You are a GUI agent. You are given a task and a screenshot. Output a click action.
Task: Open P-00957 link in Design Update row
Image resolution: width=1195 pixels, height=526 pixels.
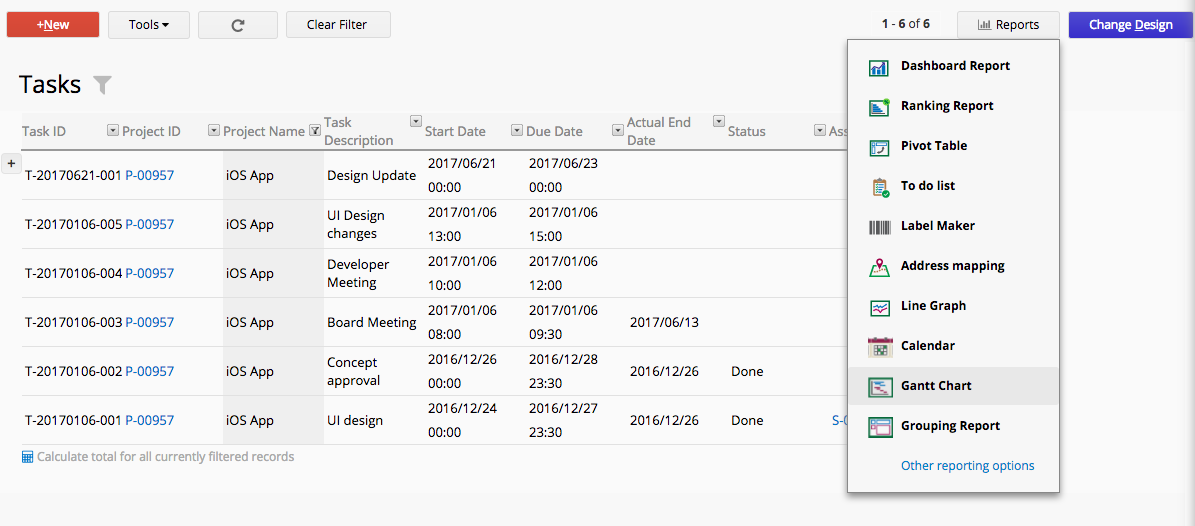coord(149,175)
